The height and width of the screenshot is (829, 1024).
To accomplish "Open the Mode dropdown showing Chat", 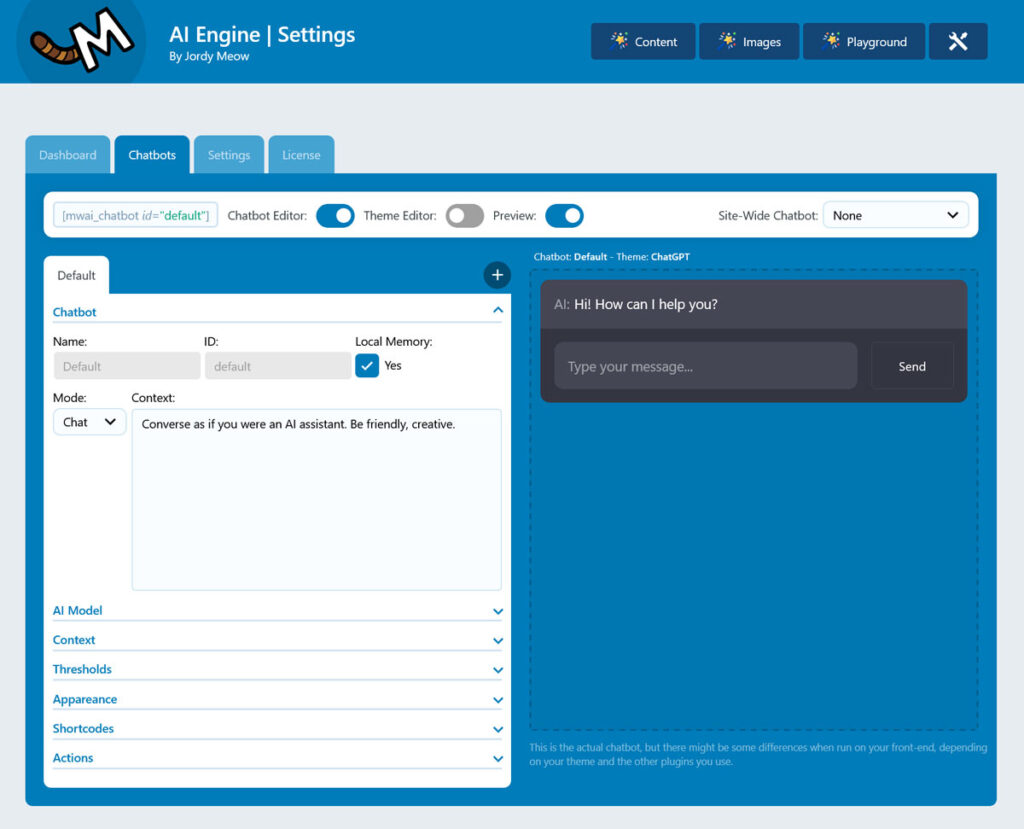I will (x=89, y=421).
